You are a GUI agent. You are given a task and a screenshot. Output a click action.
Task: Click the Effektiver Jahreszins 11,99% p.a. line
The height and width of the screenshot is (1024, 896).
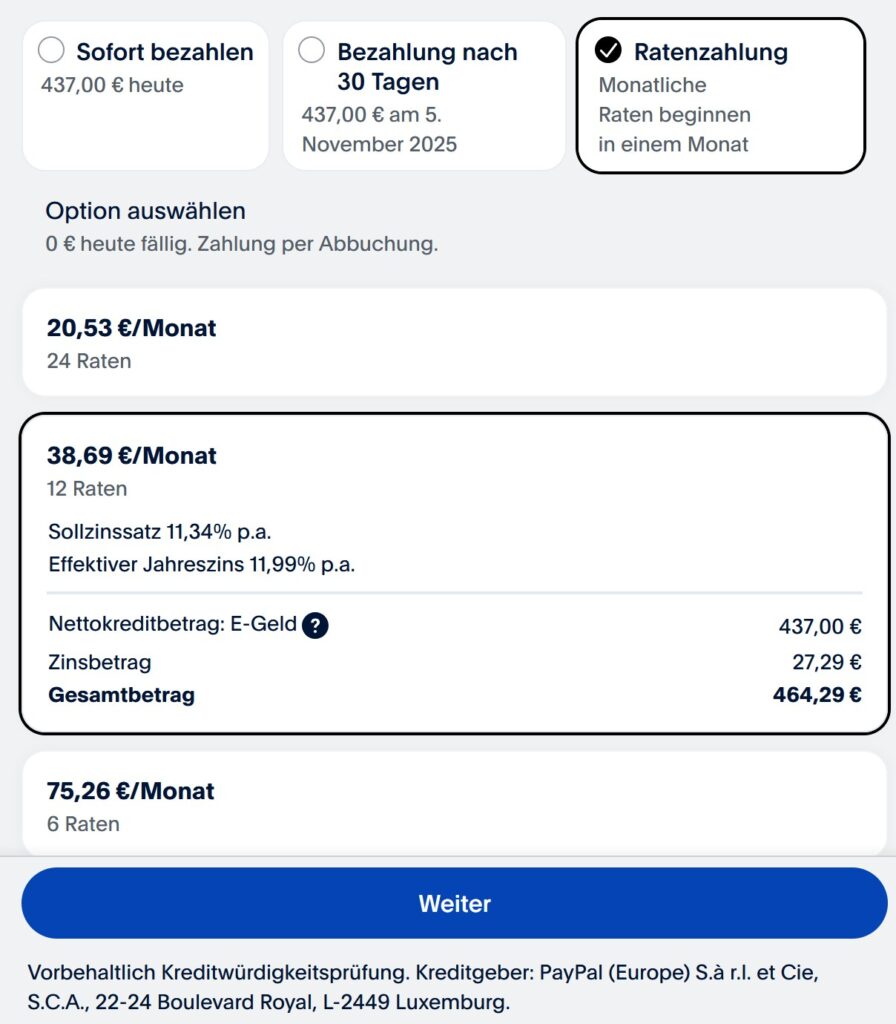201,564
